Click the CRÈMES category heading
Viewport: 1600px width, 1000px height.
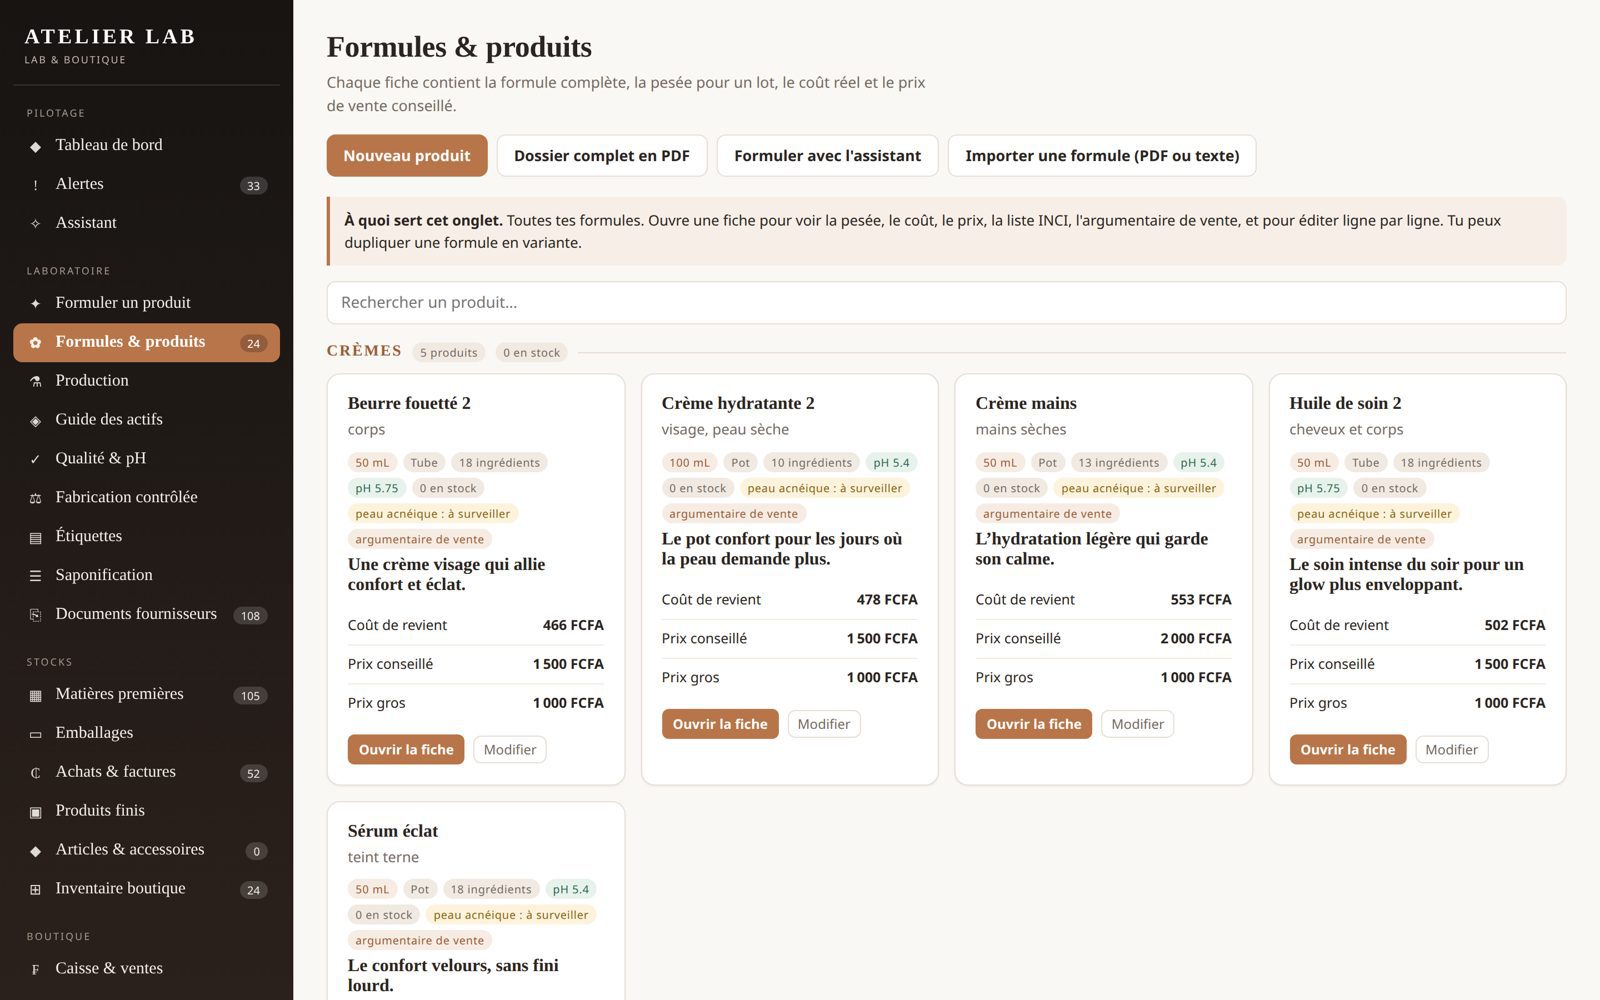(364, 351)
